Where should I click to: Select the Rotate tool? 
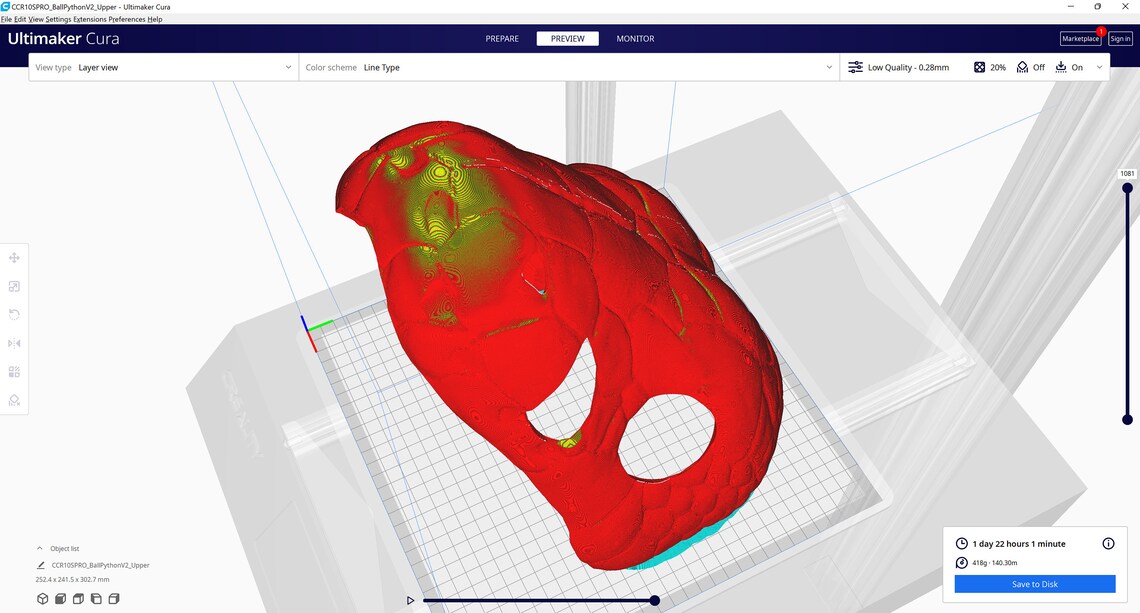tap(14, 314)
